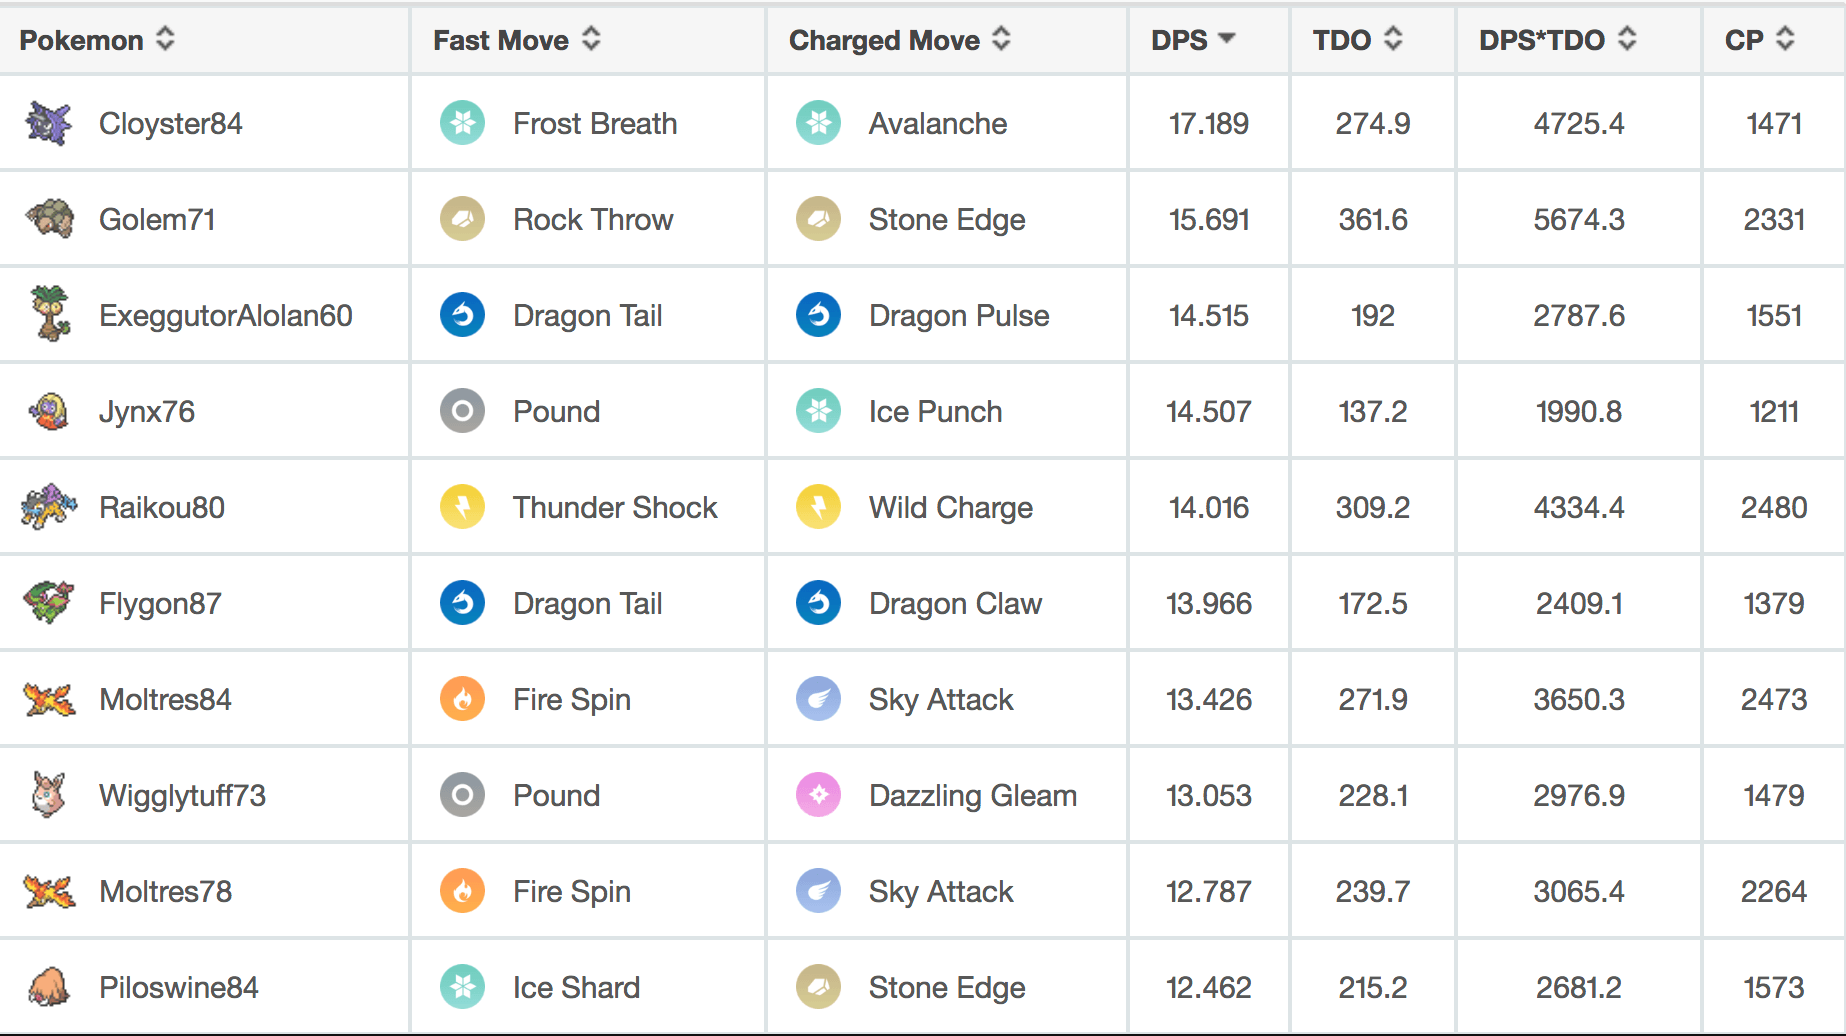Click the Rock Throw rock-type icon
This screenshot has width=1846, height=1036.
[x=462, y=219]
